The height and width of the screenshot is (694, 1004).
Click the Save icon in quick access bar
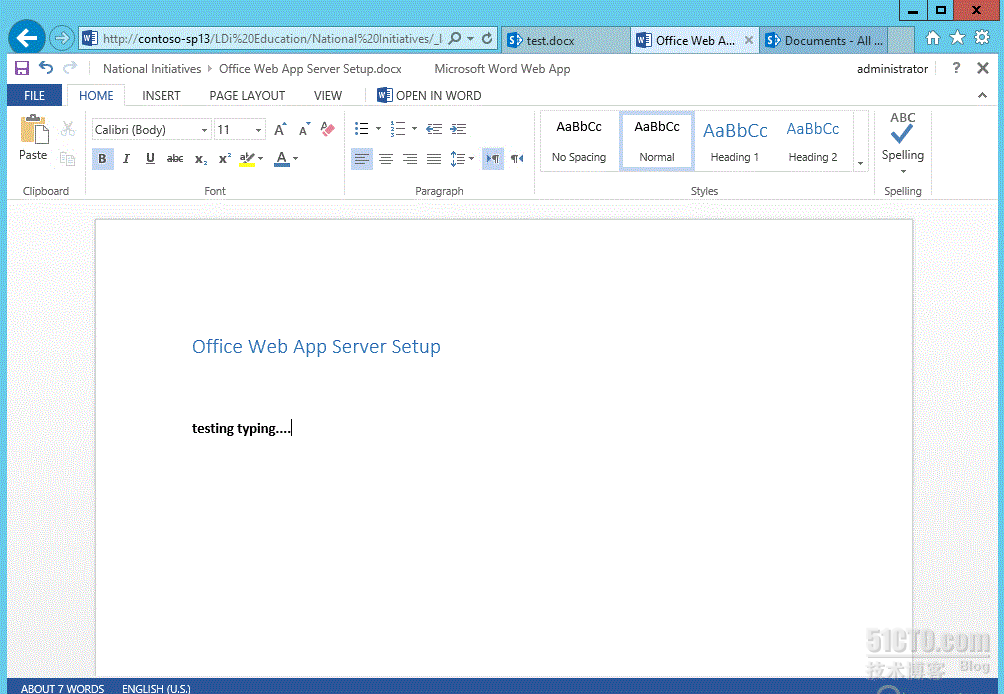[22, 68]
